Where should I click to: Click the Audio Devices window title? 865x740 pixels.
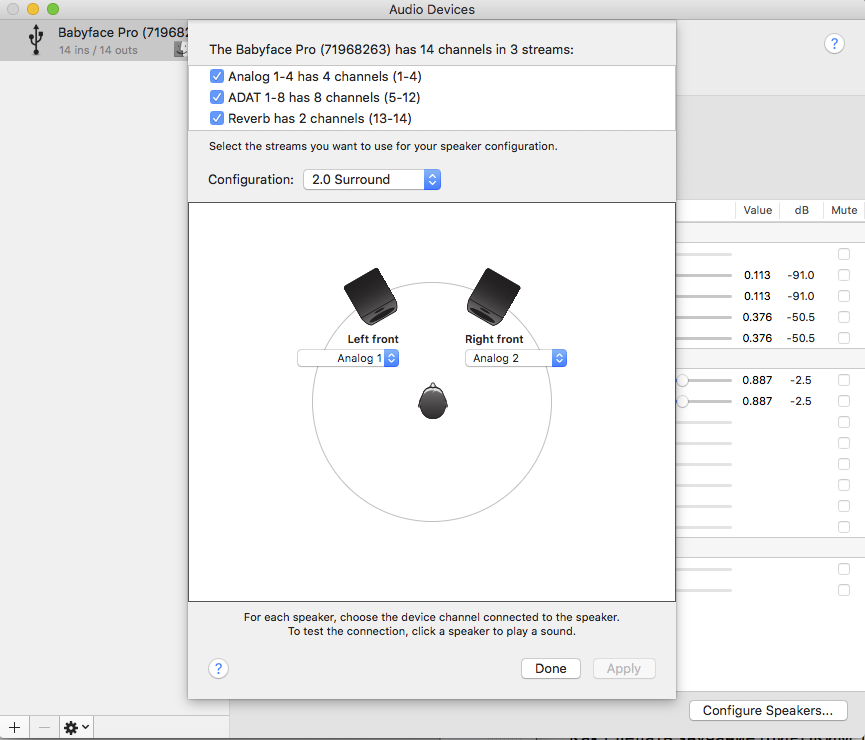point(432,9)
